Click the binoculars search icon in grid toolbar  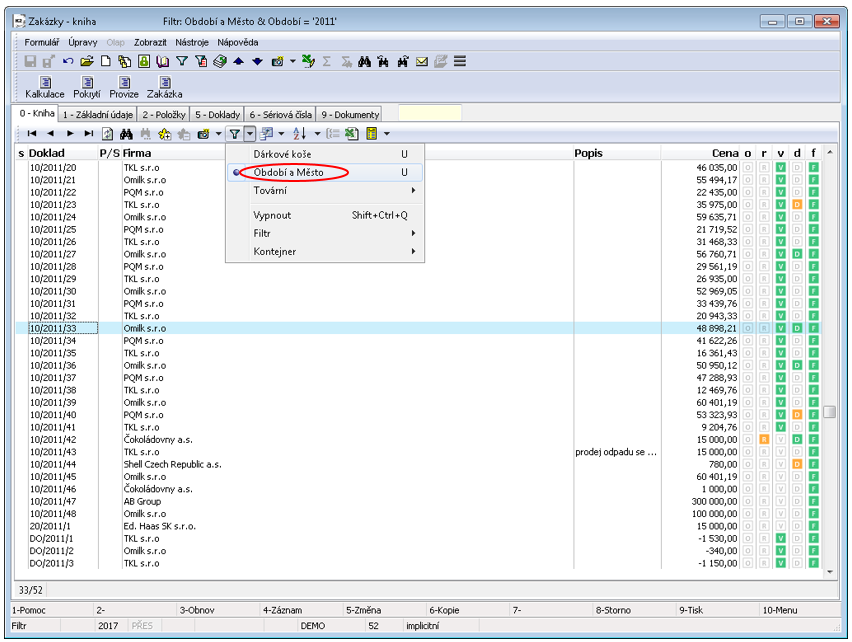click(126, 133)
